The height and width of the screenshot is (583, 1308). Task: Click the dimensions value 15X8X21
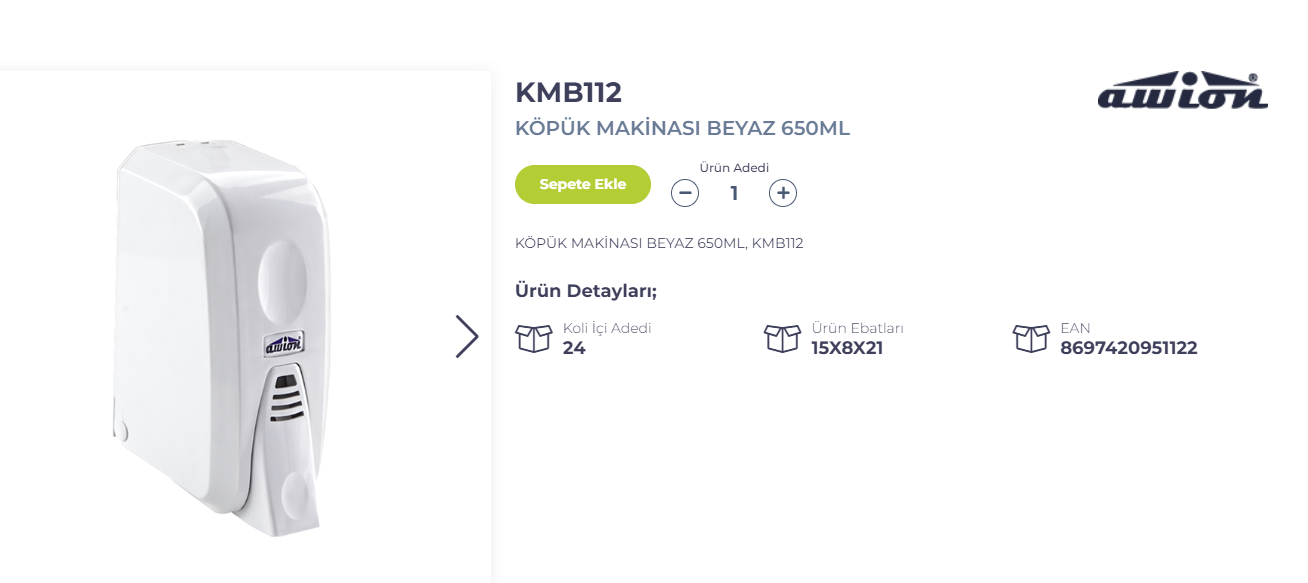(x=847, y=348)
